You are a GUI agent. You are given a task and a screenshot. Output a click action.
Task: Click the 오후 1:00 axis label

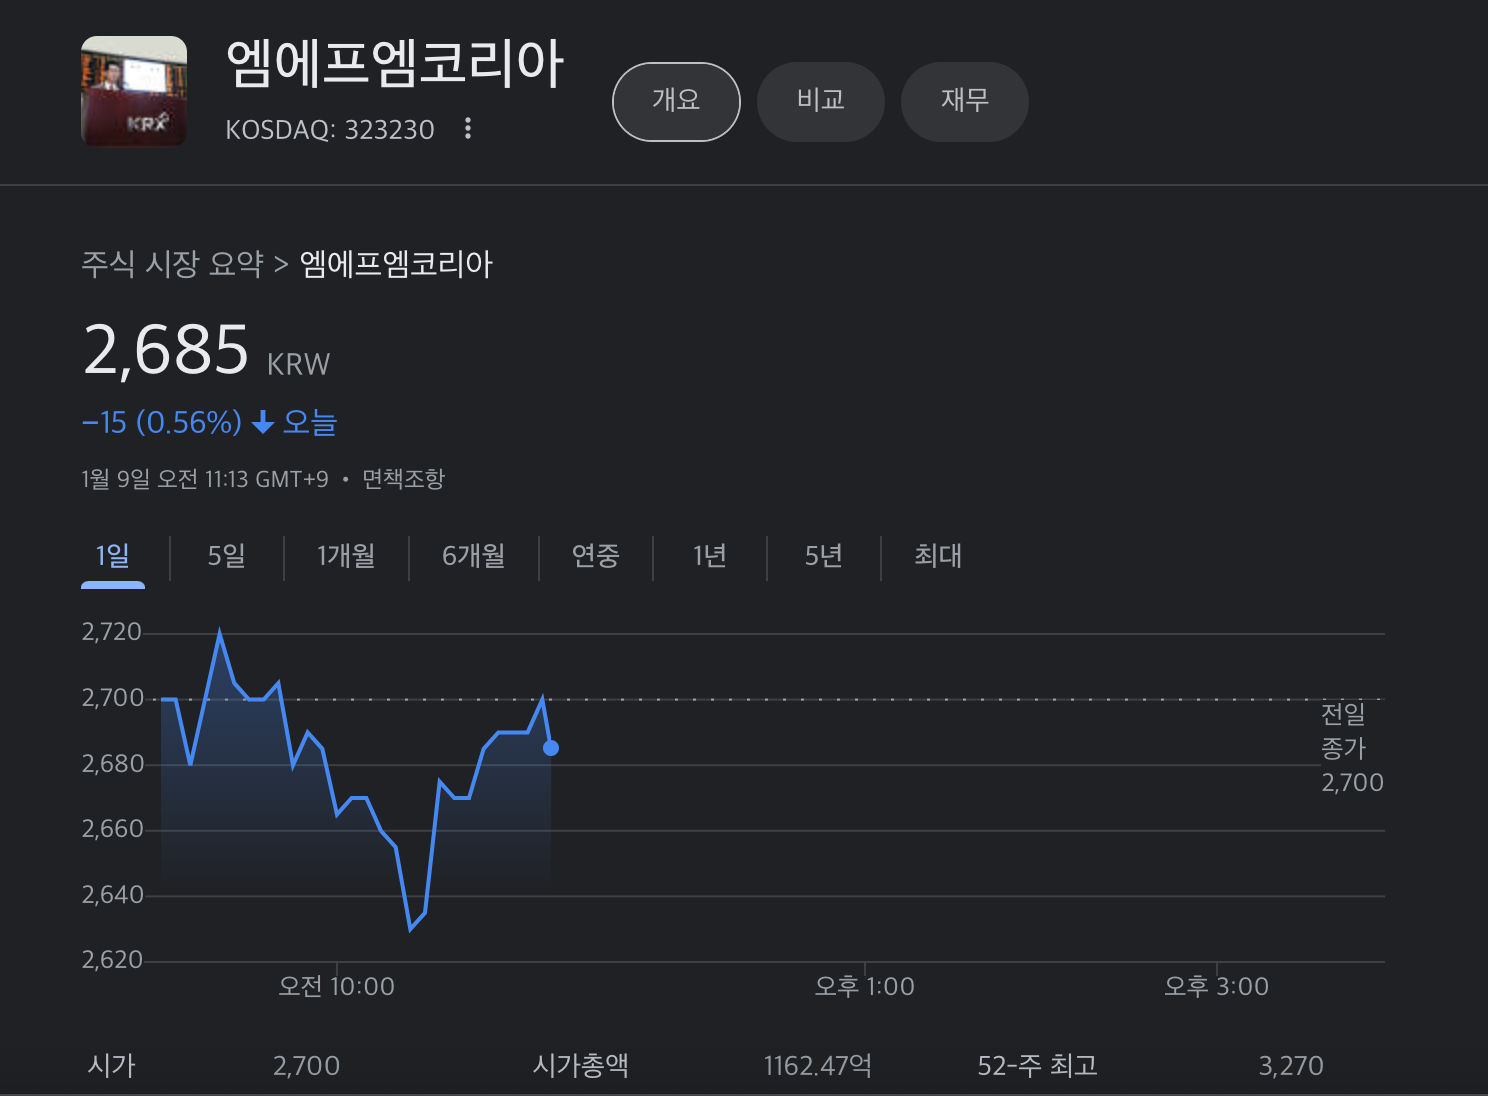pos(865,987)
